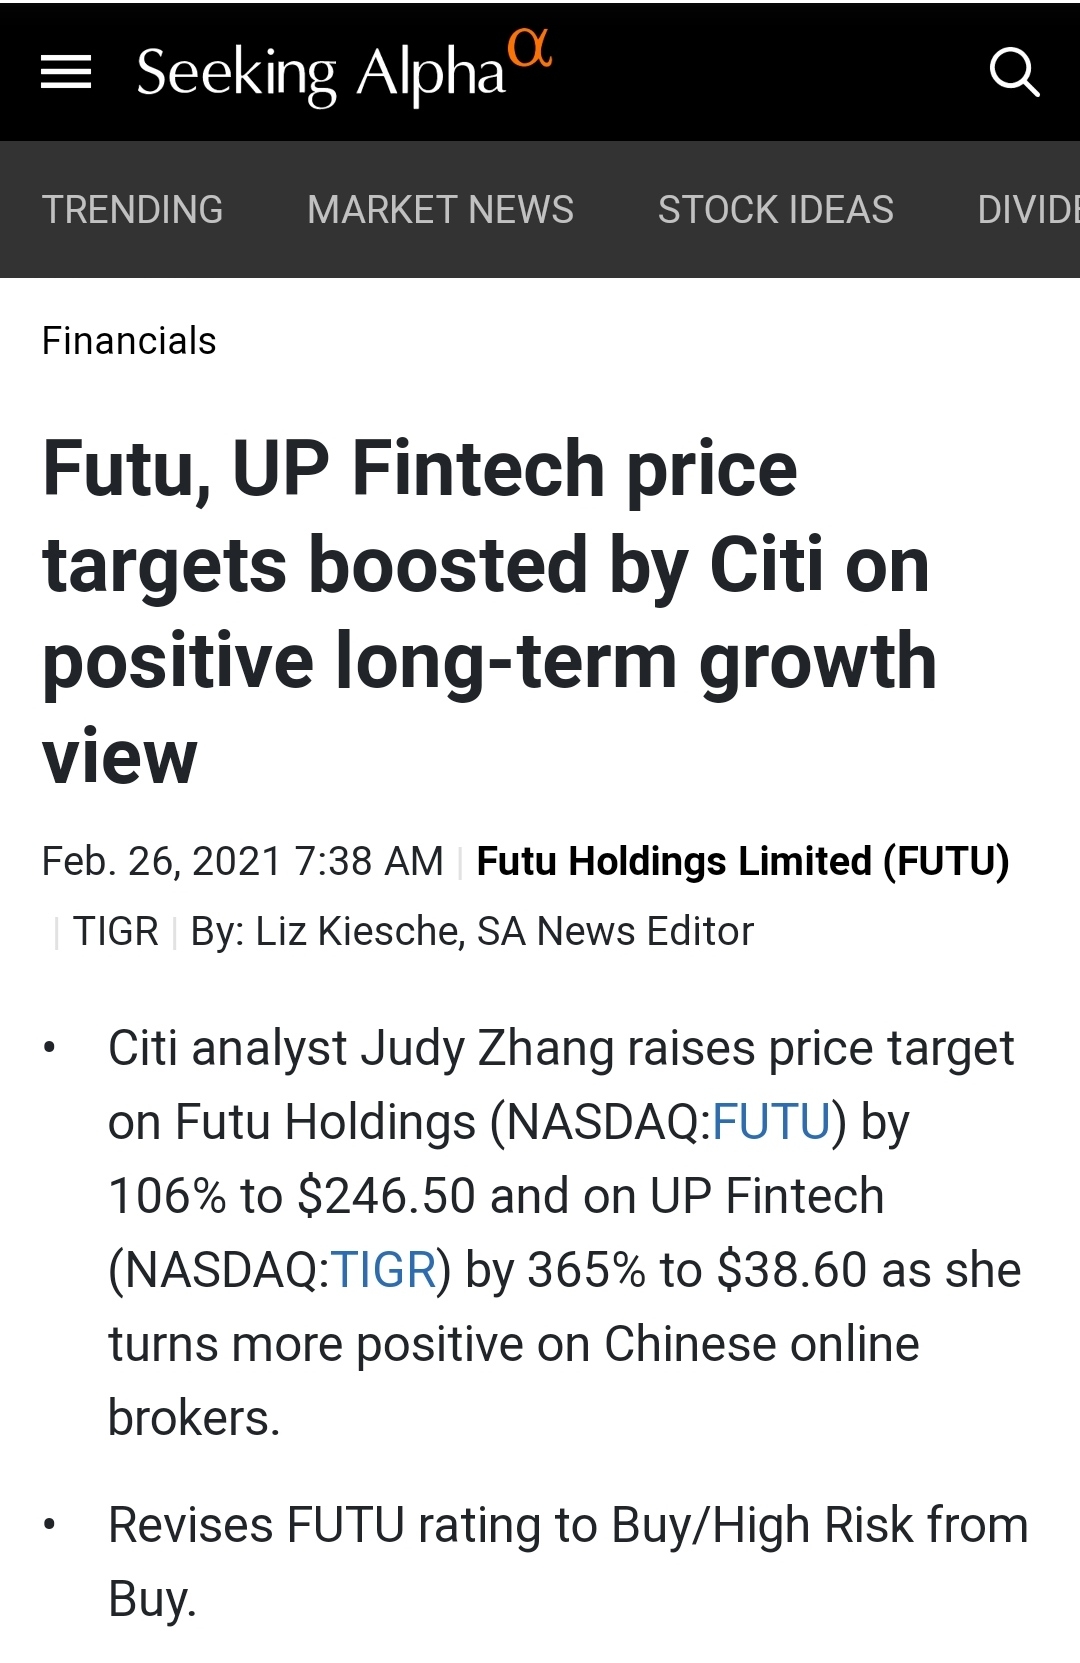This screenshot has height=1663, width=1080.
Task: Select the Stock Ideas tab
Action: point(775,210)
